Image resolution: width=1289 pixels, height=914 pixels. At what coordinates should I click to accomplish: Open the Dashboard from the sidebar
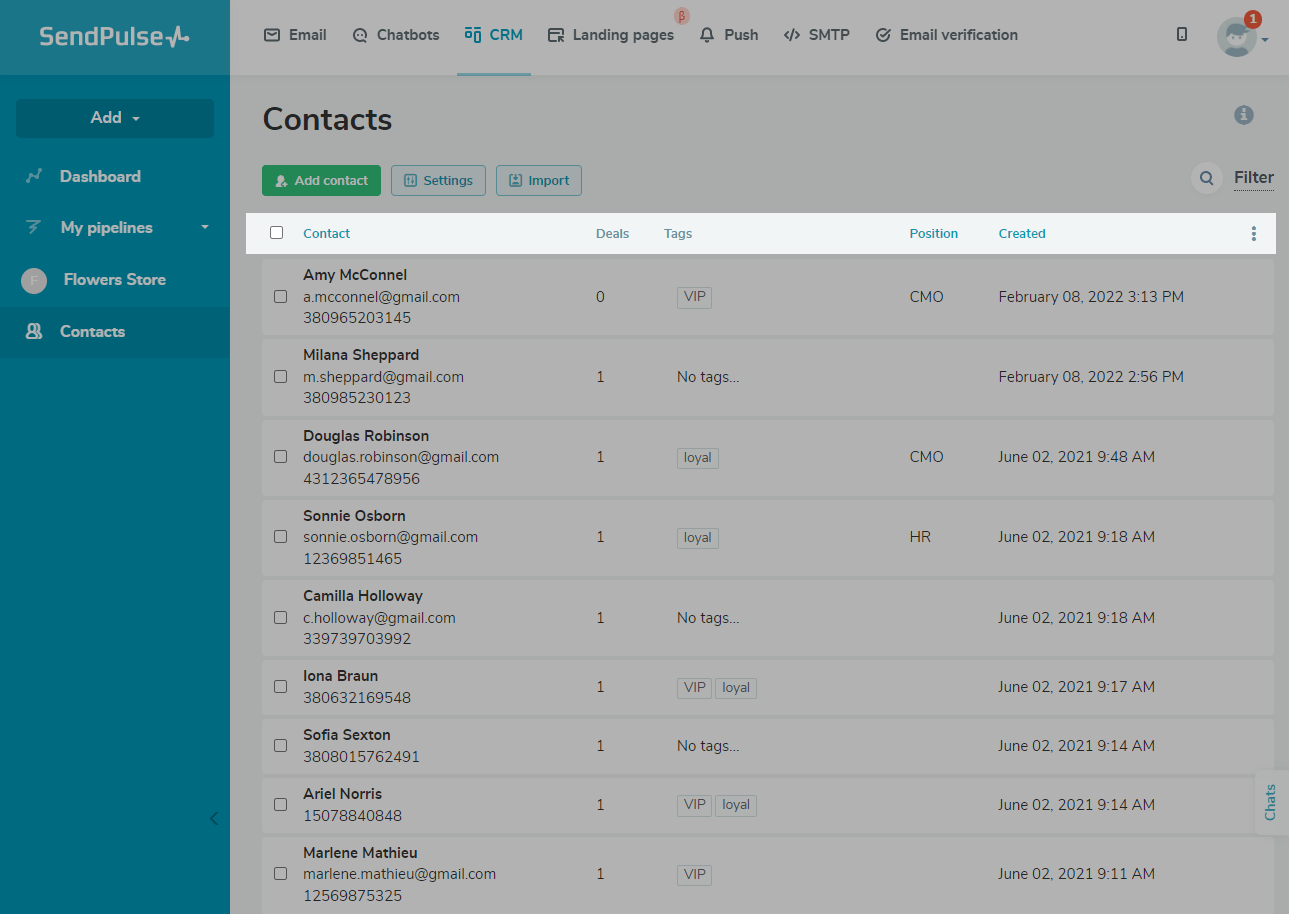click(x=100, y=176)
